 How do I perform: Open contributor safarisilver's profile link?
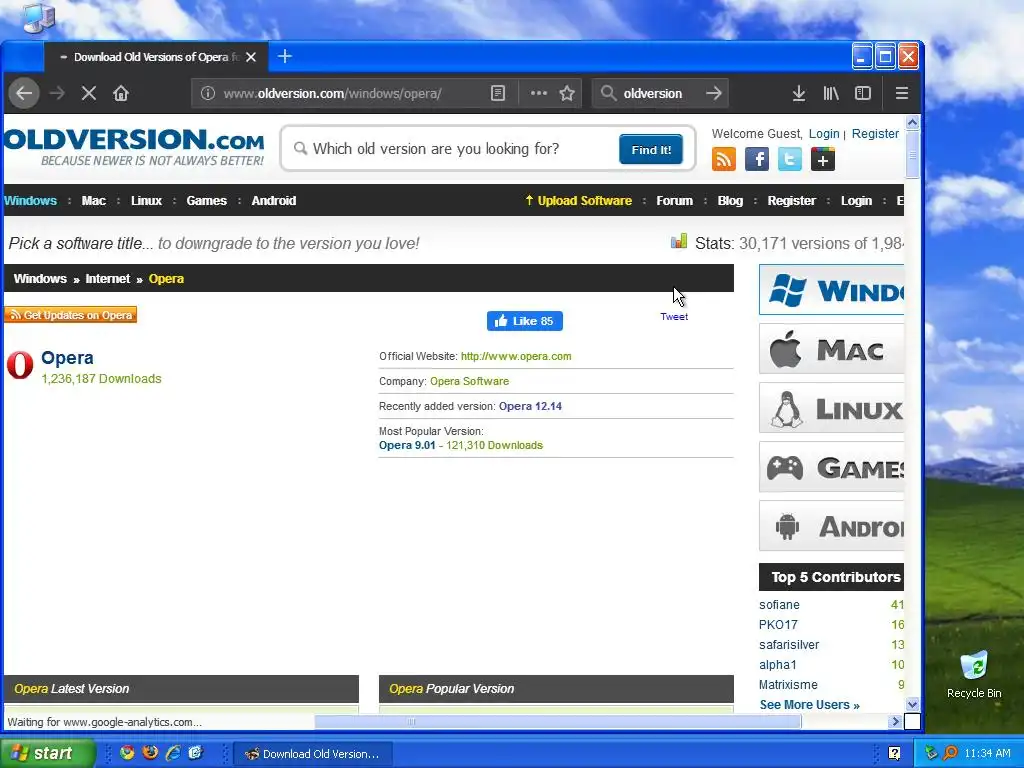(x=789, y=645)
